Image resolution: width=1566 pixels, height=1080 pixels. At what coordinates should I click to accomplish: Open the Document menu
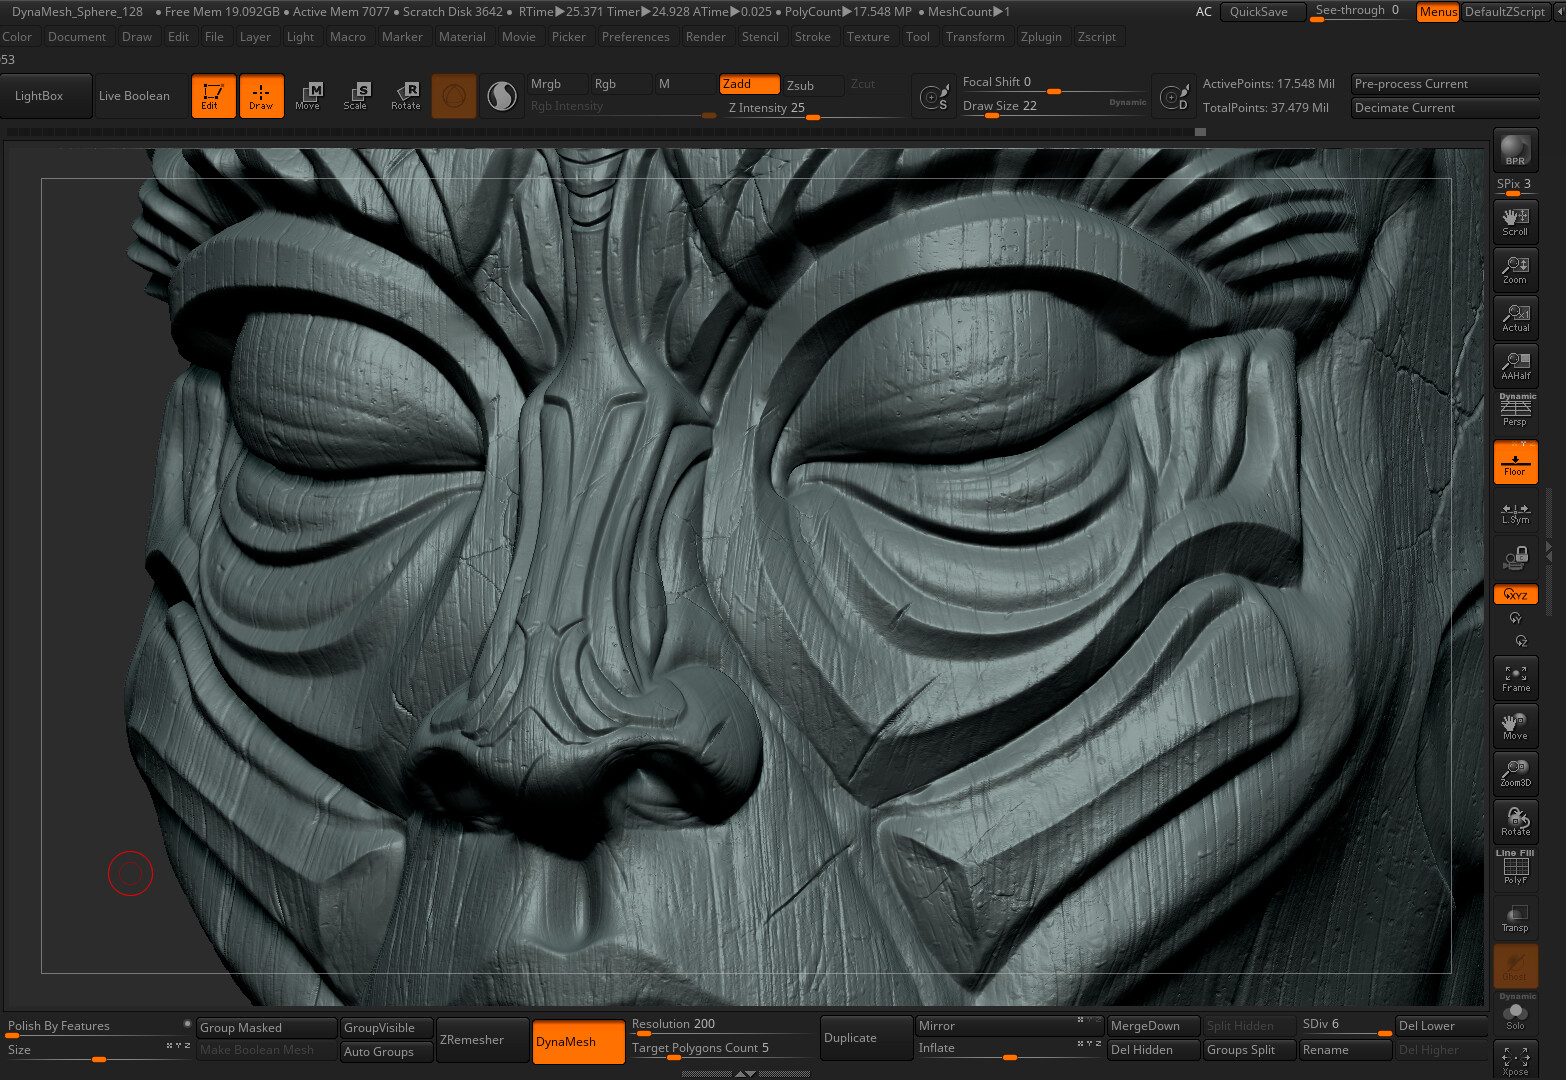[77, 37]
